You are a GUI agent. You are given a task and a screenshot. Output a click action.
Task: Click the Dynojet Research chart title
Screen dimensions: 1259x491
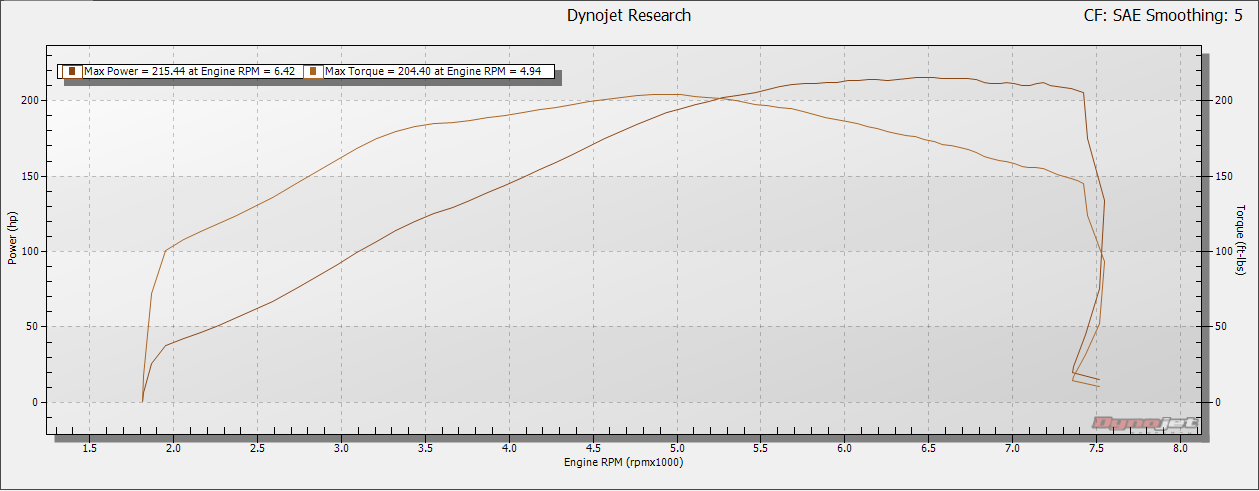point(629,15)
